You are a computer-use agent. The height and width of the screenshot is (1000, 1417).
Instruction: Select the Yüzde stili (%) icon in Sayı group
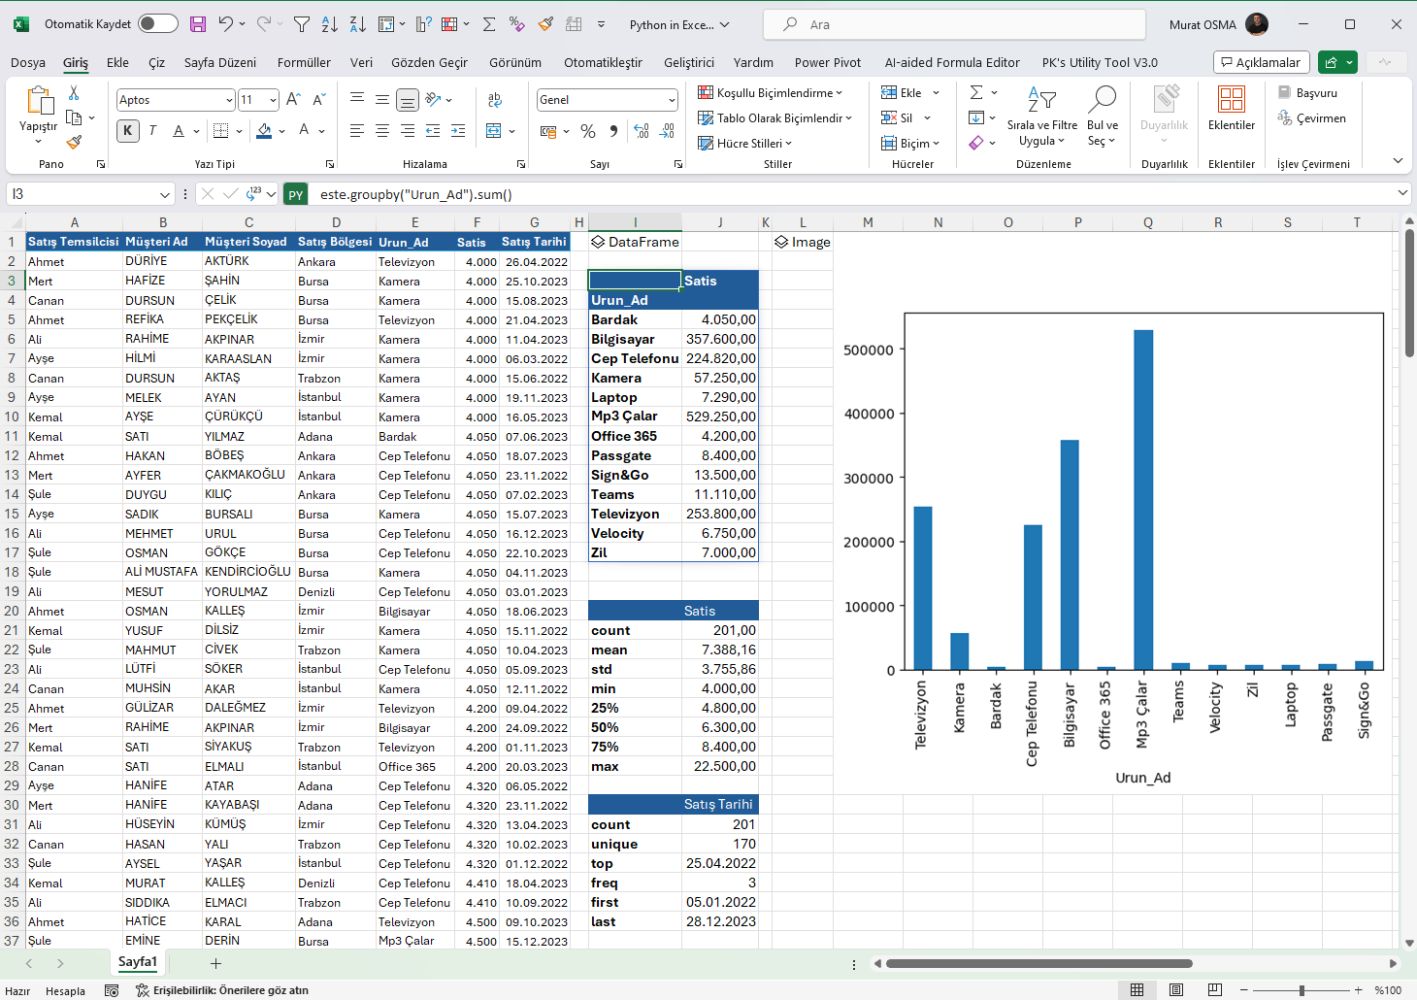[x=586, y=130]
